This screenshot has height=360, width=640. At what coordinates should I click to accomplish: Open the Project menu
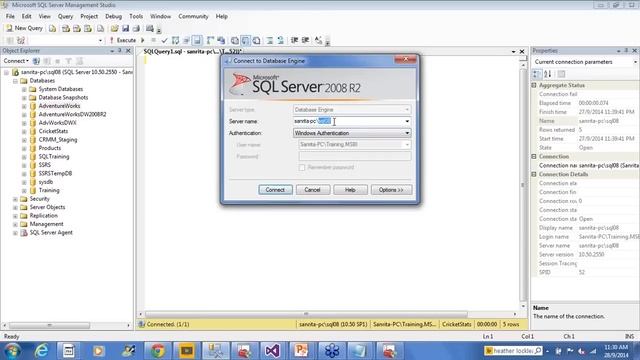pos(89,16)
